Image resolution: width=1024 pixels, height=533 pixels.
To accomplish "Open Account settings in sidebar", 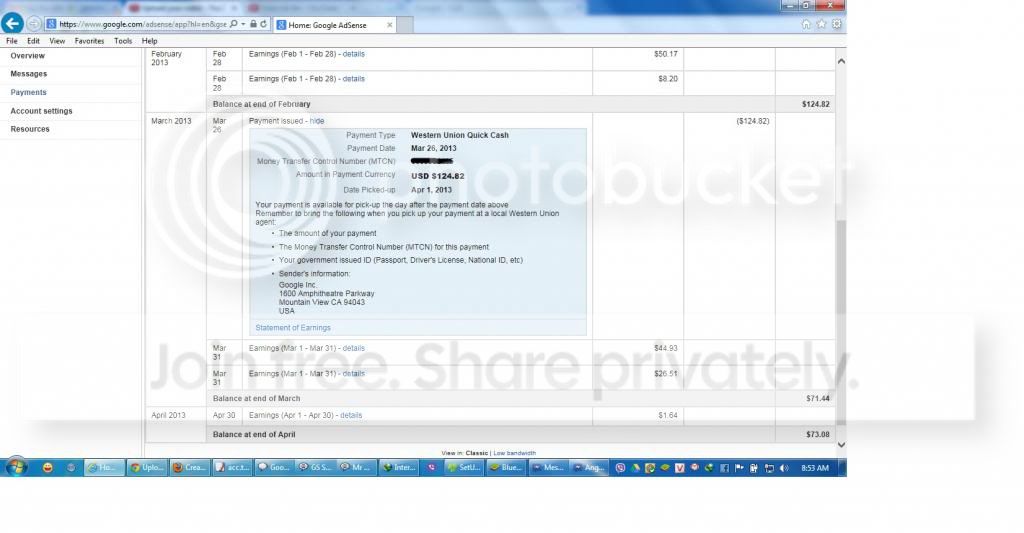I will click(x=41, y=111).
